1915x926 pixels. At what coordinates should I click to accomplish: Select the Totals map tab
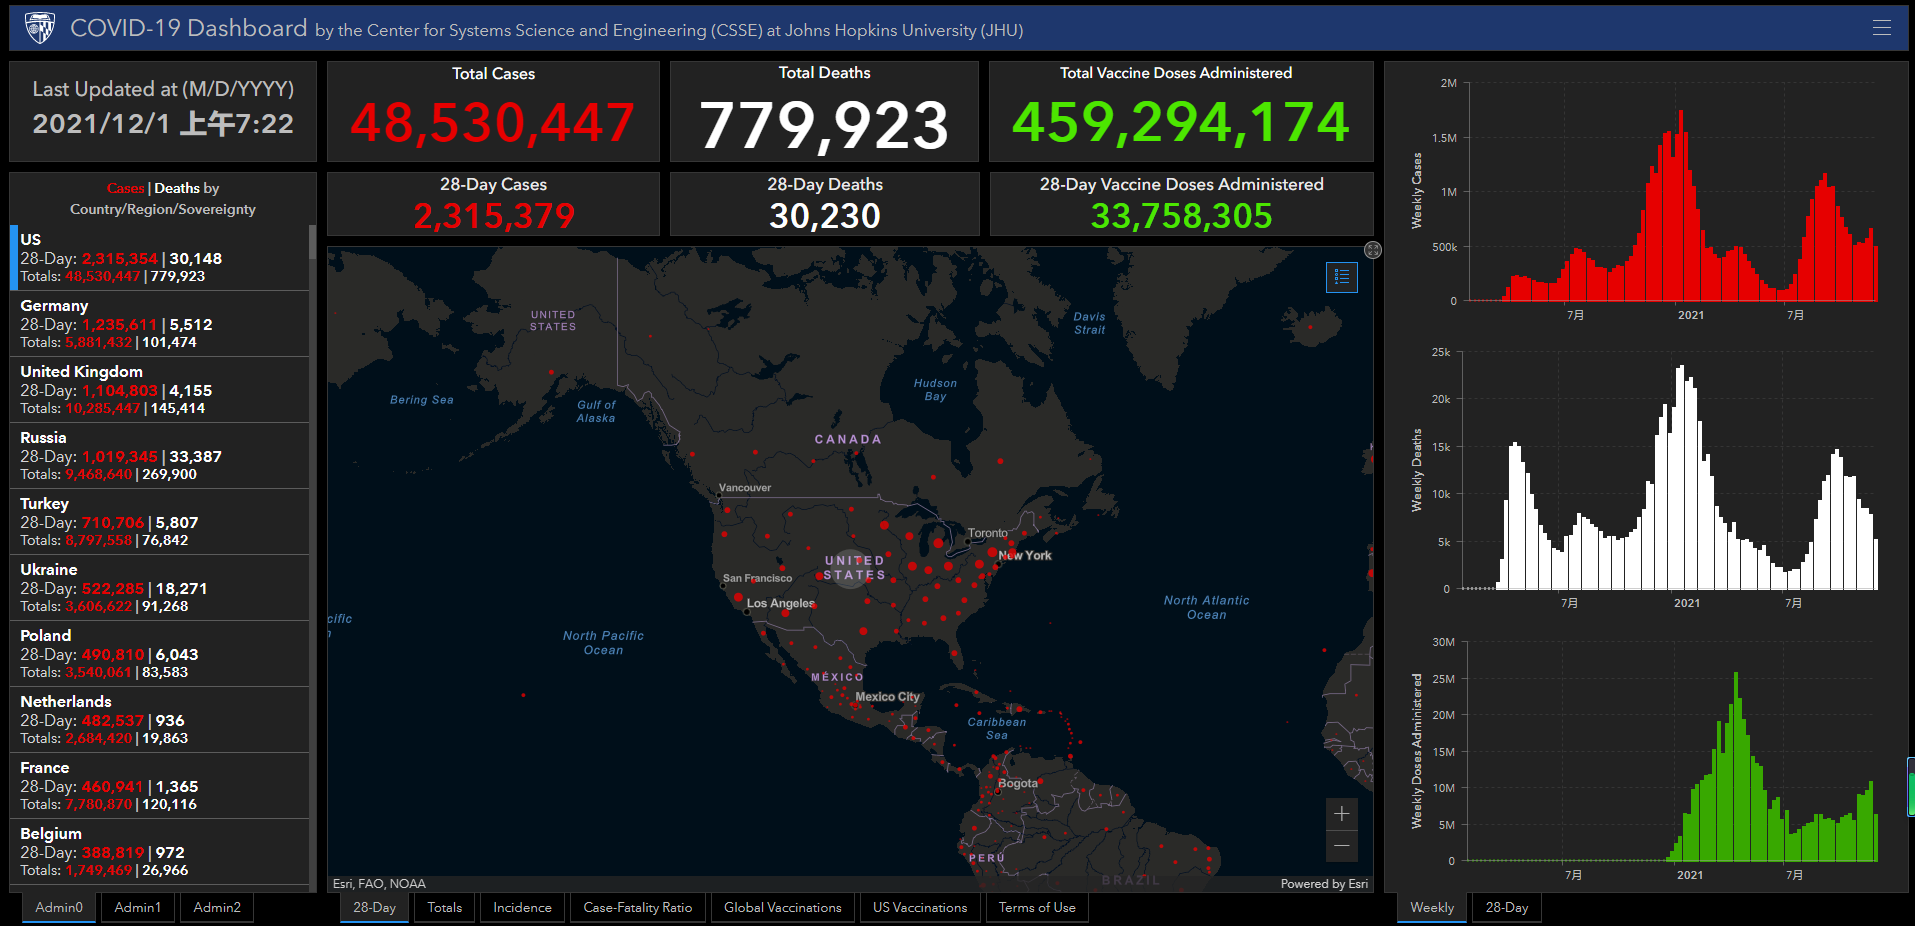click(445, 908)
